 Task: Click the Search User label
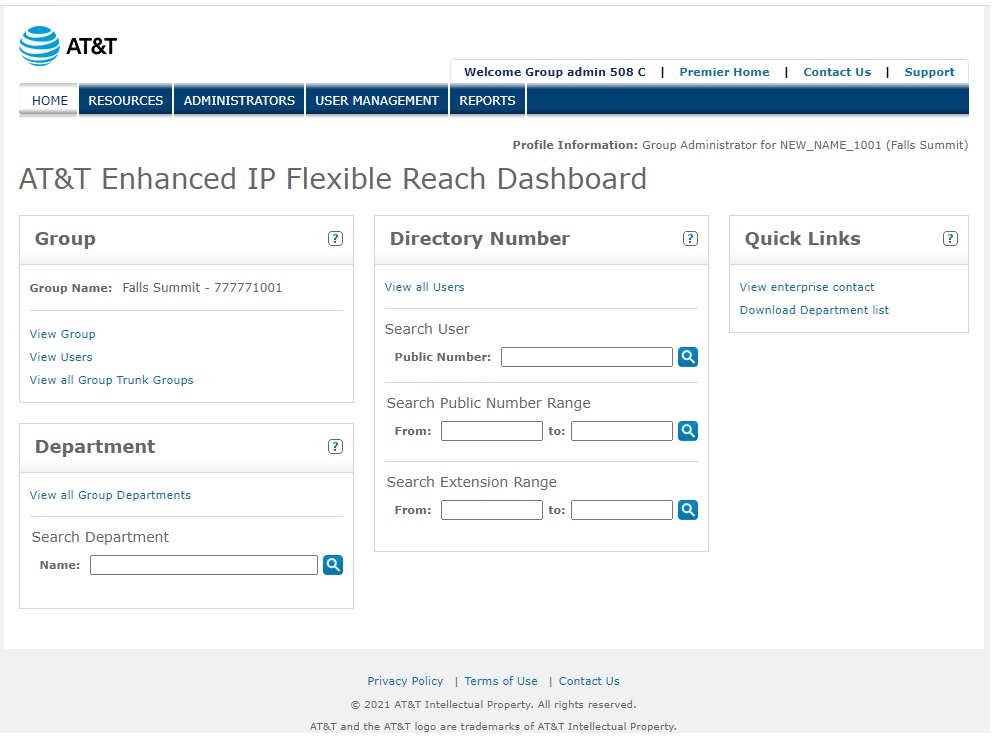[x=427, y=330]
